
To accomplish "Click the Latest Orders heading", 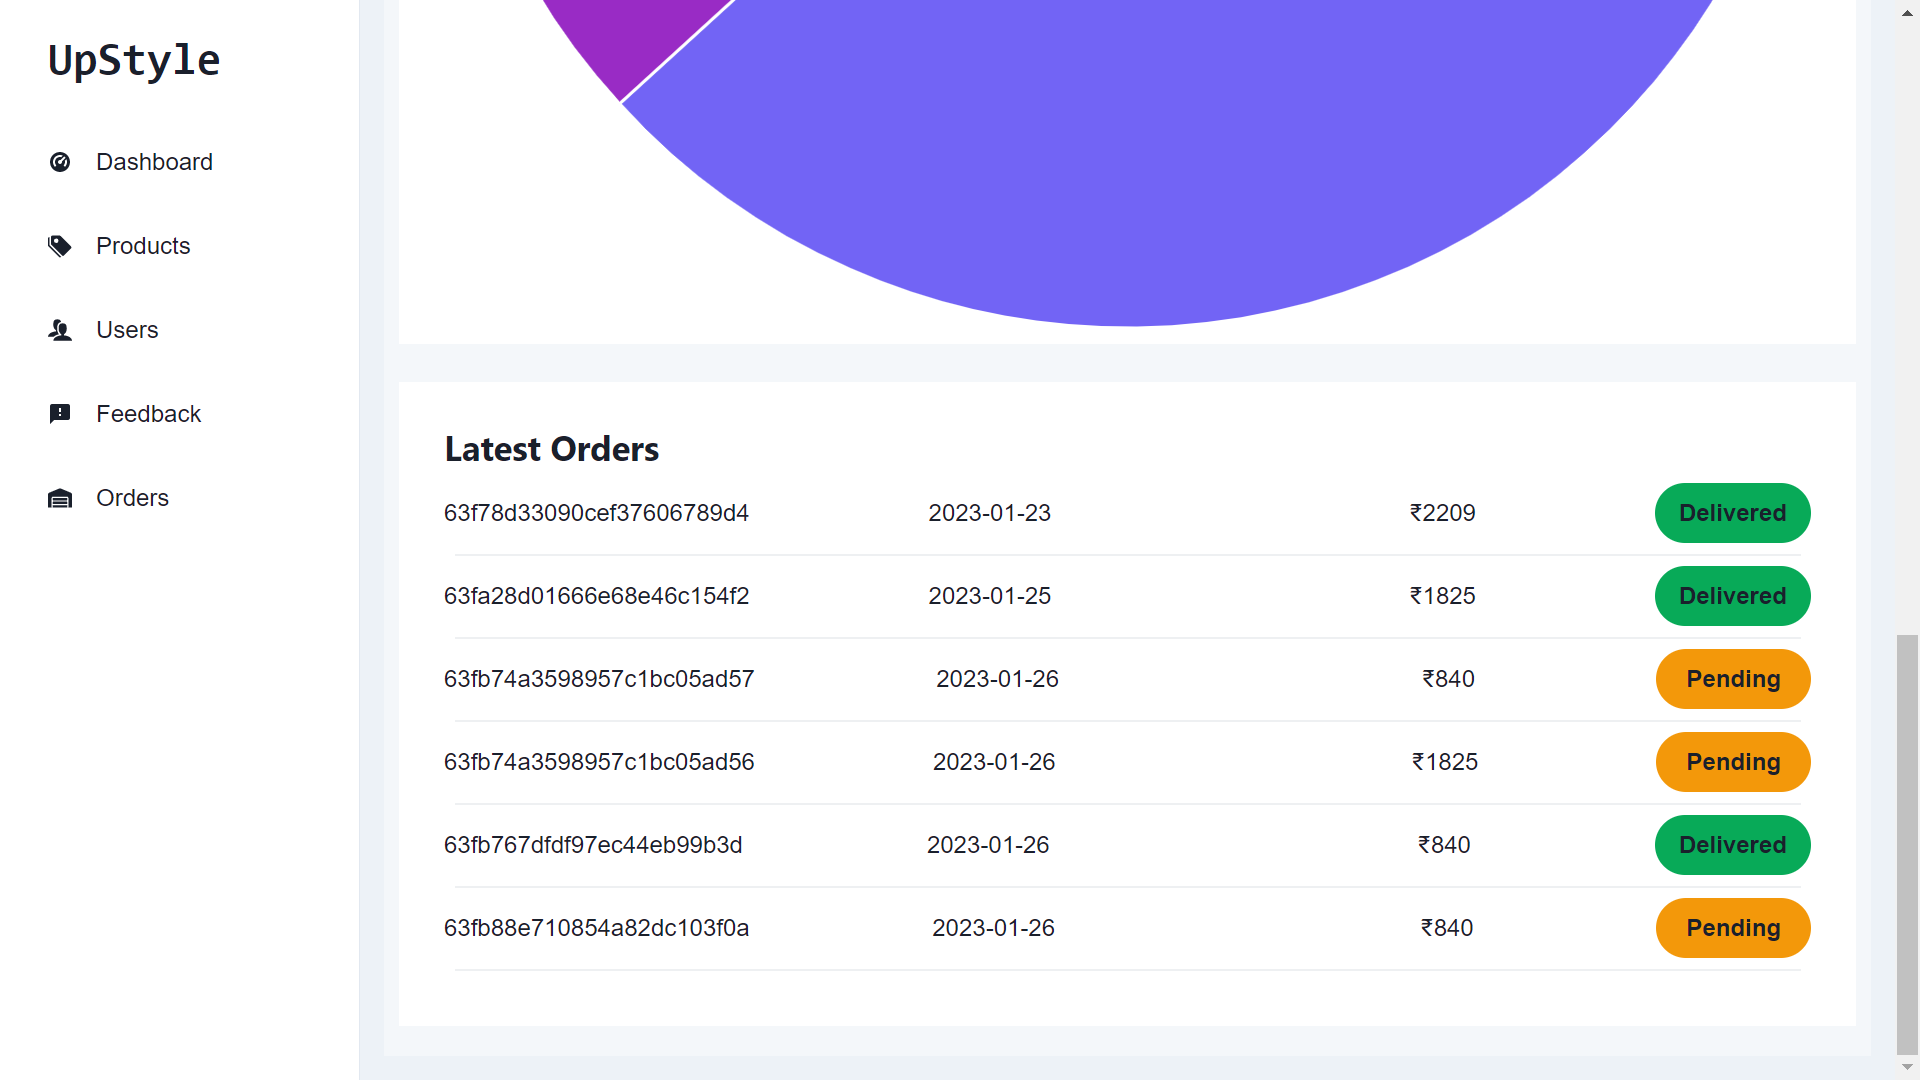I will pos(551,449).
